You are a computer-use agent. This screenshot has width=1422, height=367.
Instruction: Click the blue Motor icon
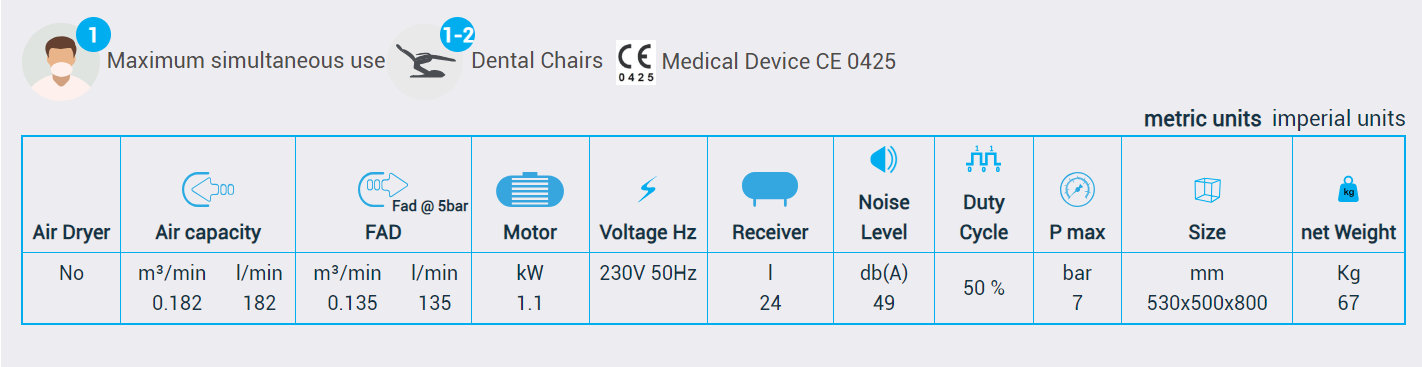tap(530, 190)
